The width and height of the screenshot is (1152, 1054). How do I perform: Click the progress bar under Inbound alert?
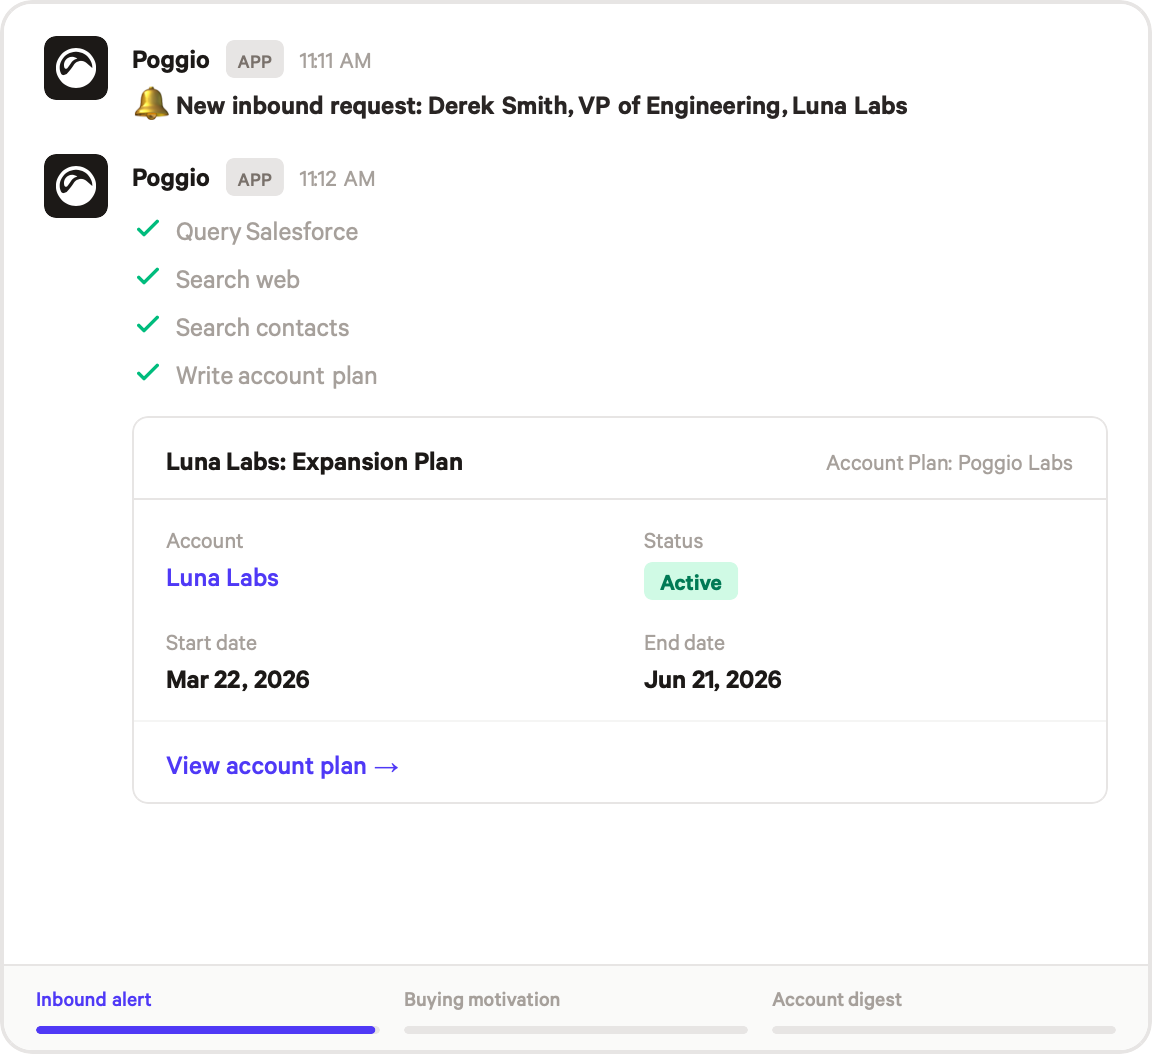pos(206,1029)
